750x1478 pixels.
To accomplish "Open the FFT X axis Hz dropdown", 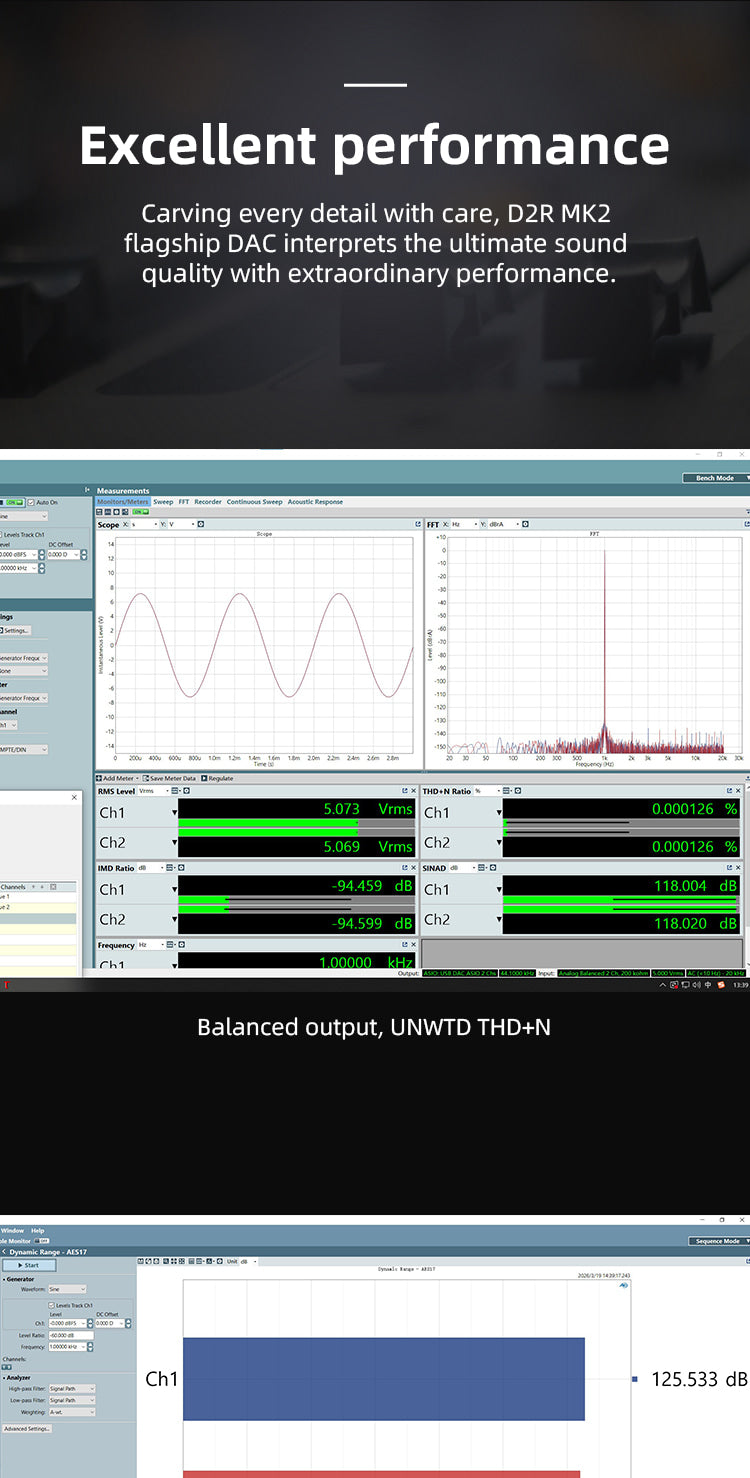I will click(464, 524).
